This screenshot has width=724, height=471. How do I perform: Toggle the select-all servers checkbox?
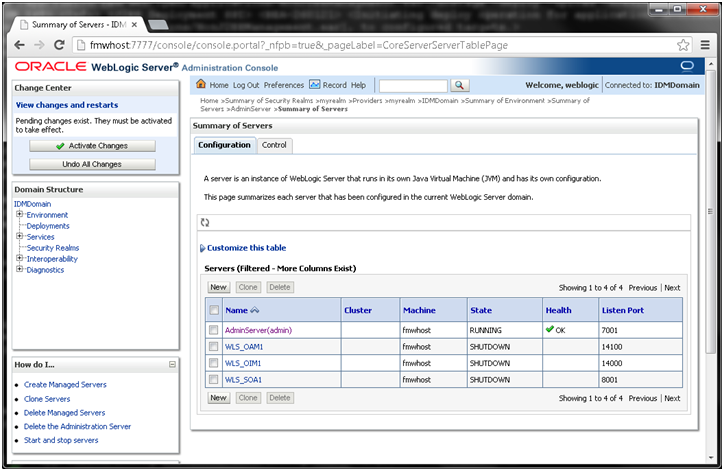point(214,310)
